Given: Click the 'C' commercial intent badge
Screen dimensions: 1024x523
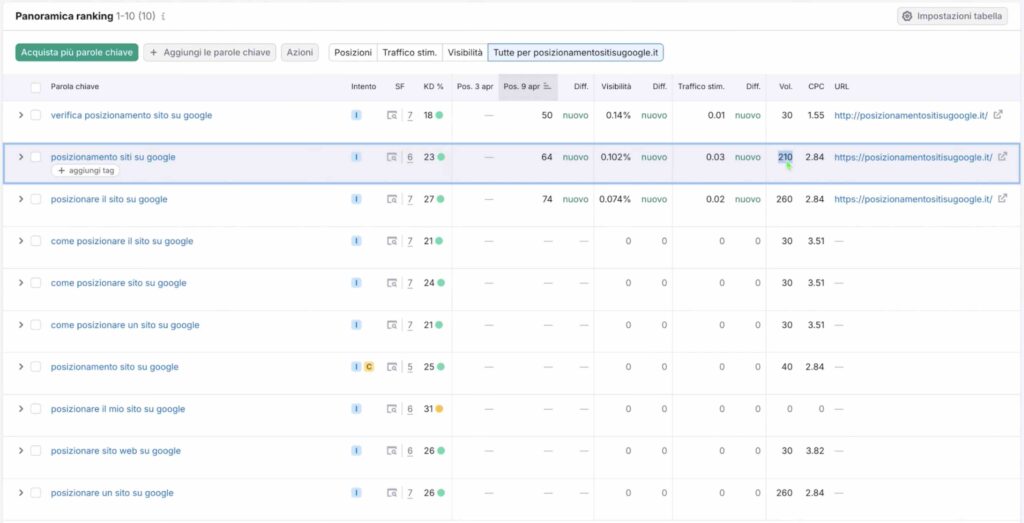Looking at the screenshot, I should click(369, 367).
